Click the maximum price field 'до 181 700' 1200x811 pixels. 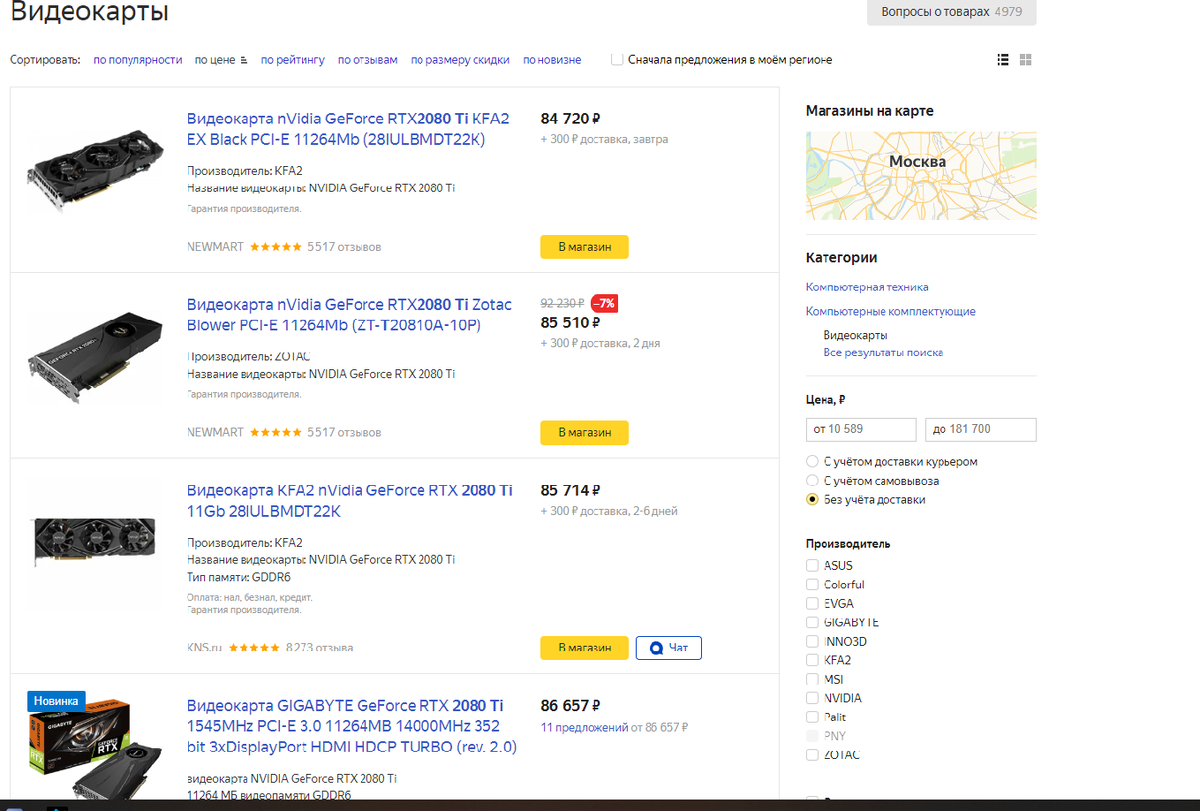pos(981,429)
